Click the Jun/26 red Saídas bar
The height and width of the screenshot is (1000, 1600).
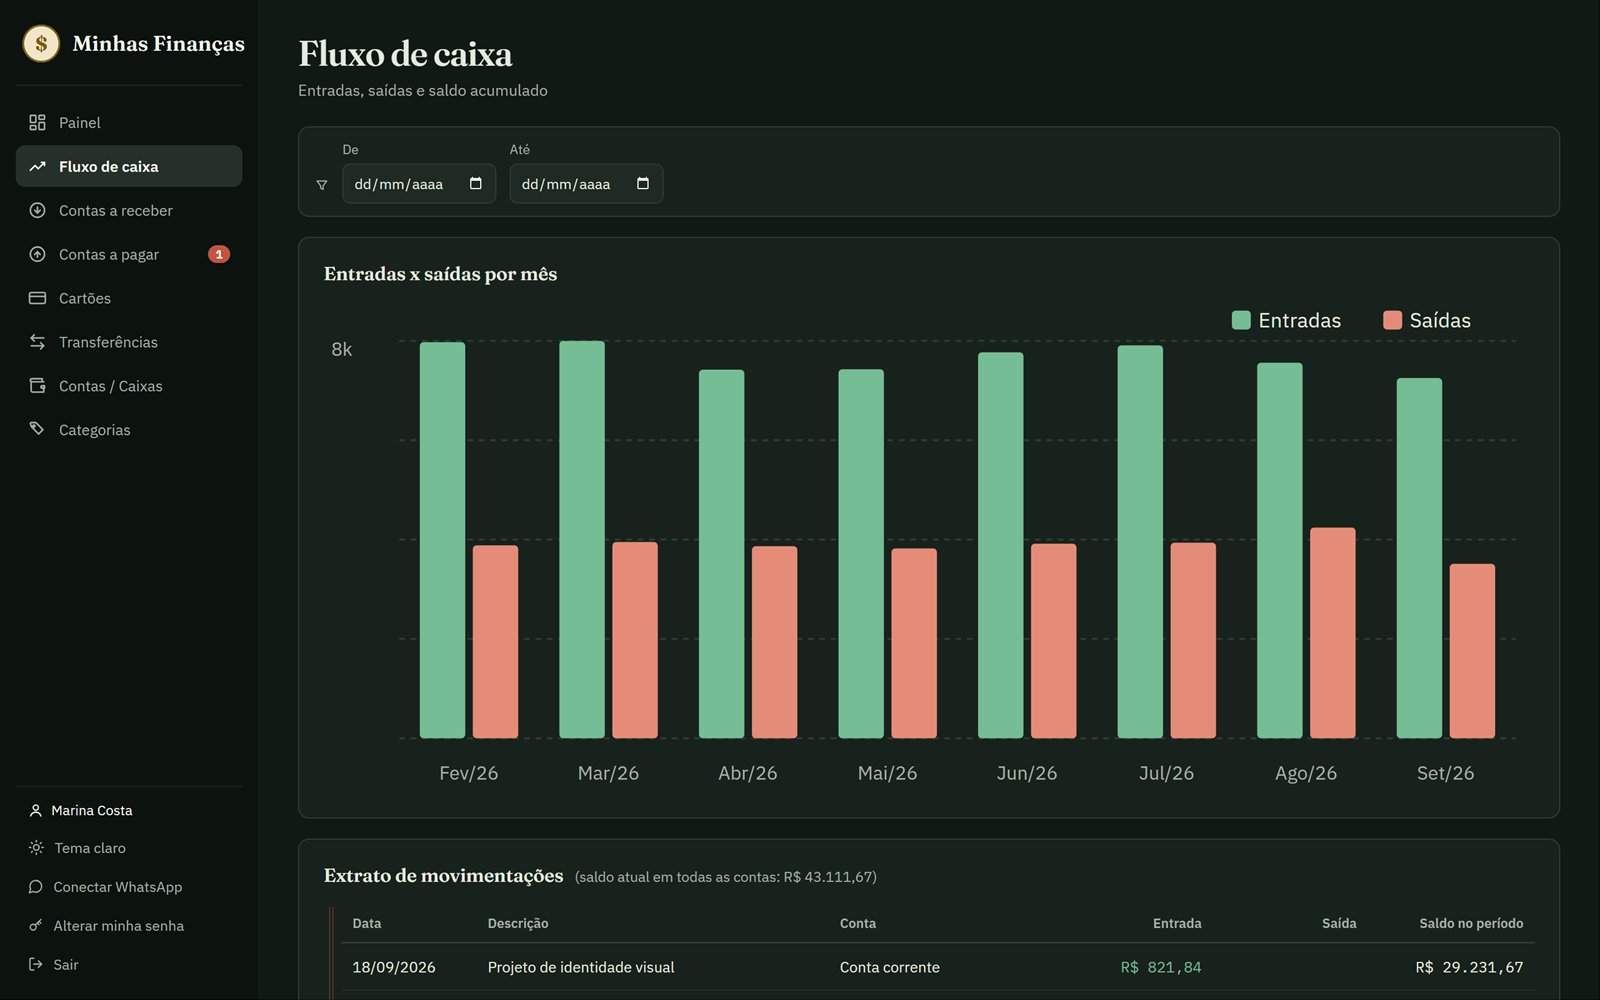[1054, 641]
